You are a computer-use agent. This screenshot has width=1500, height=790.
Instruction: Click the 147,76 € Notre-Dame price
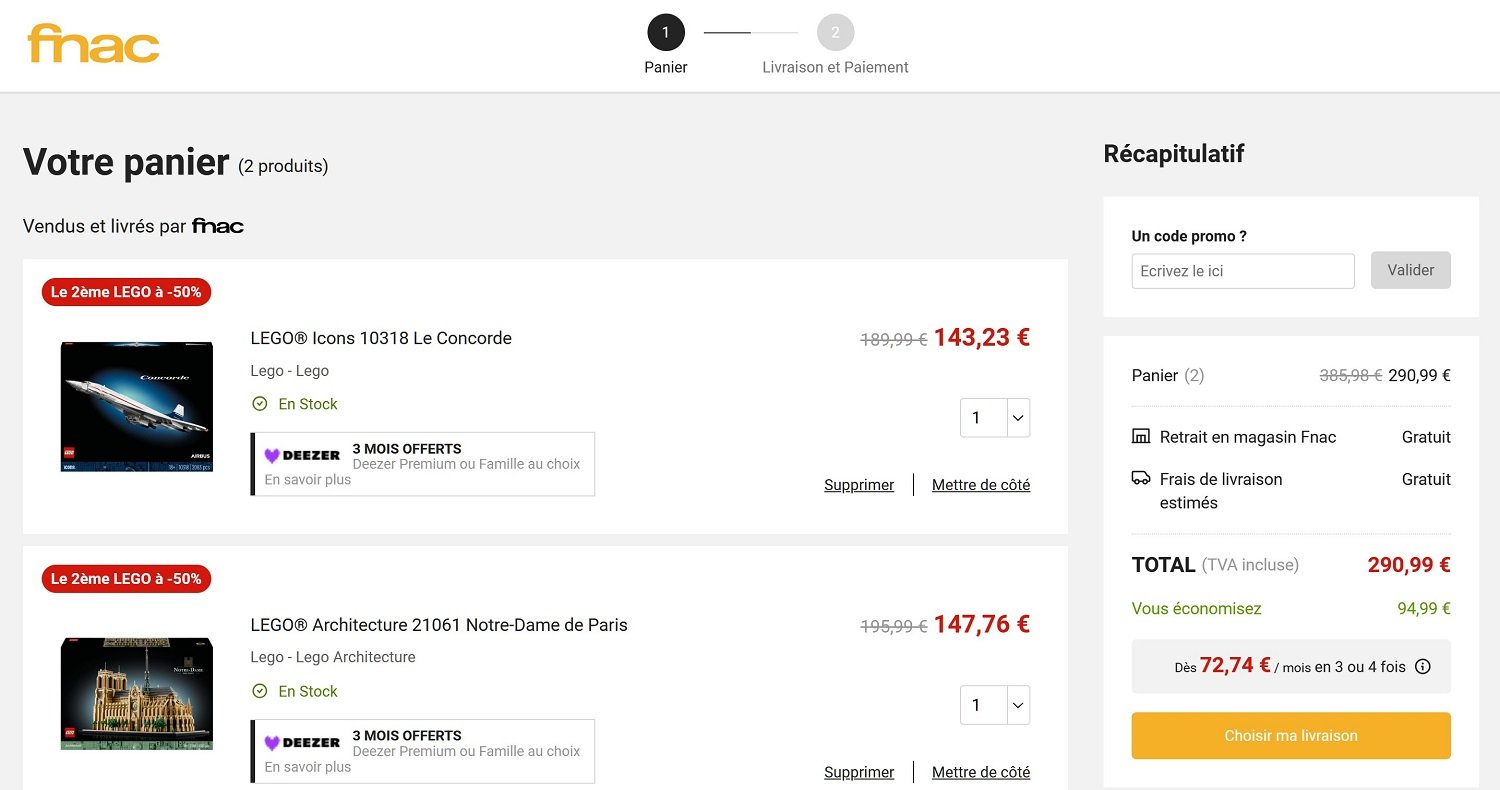(982, 624)
